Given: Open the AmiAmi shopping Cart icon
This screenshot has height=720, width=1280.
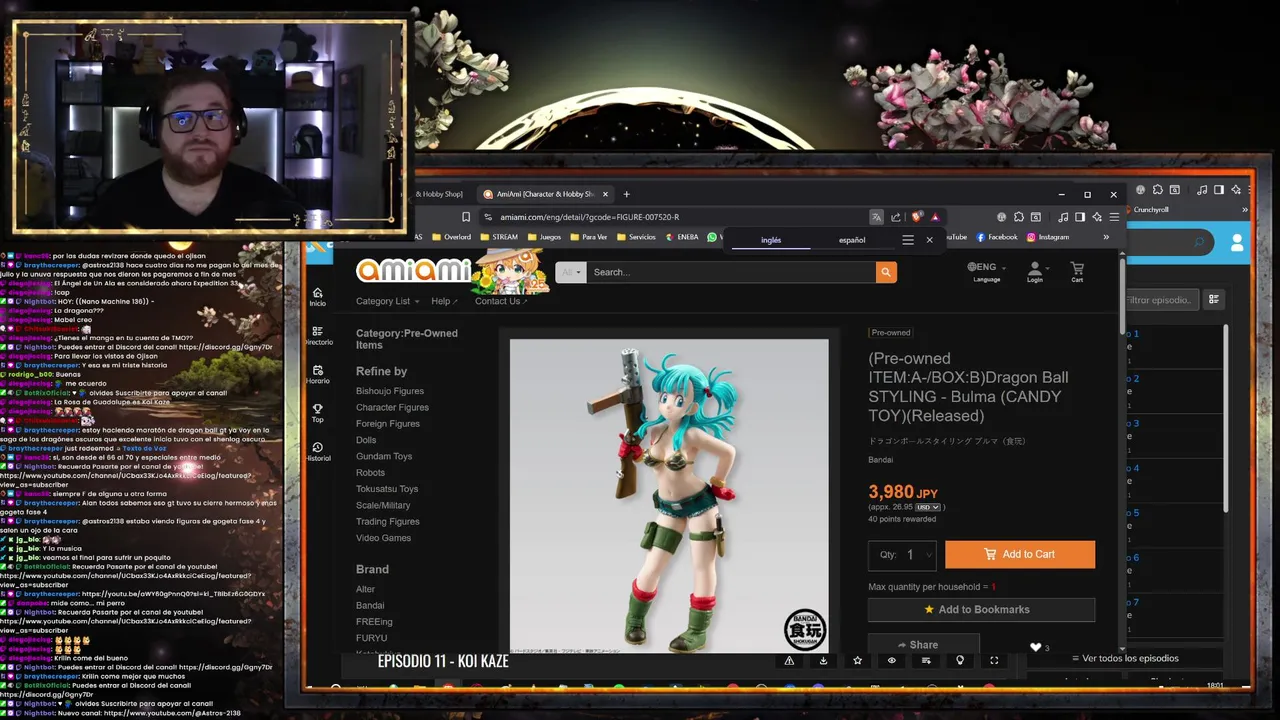Looking at the screenshot, I should point(1077,271).
